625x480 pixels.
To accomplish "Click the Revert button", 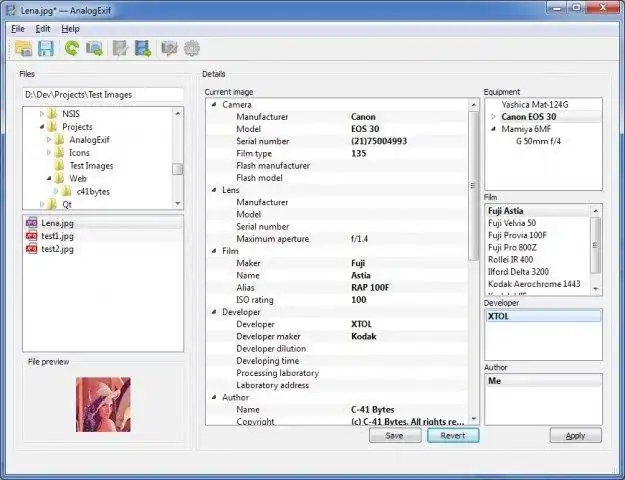I will pos(453,435).
